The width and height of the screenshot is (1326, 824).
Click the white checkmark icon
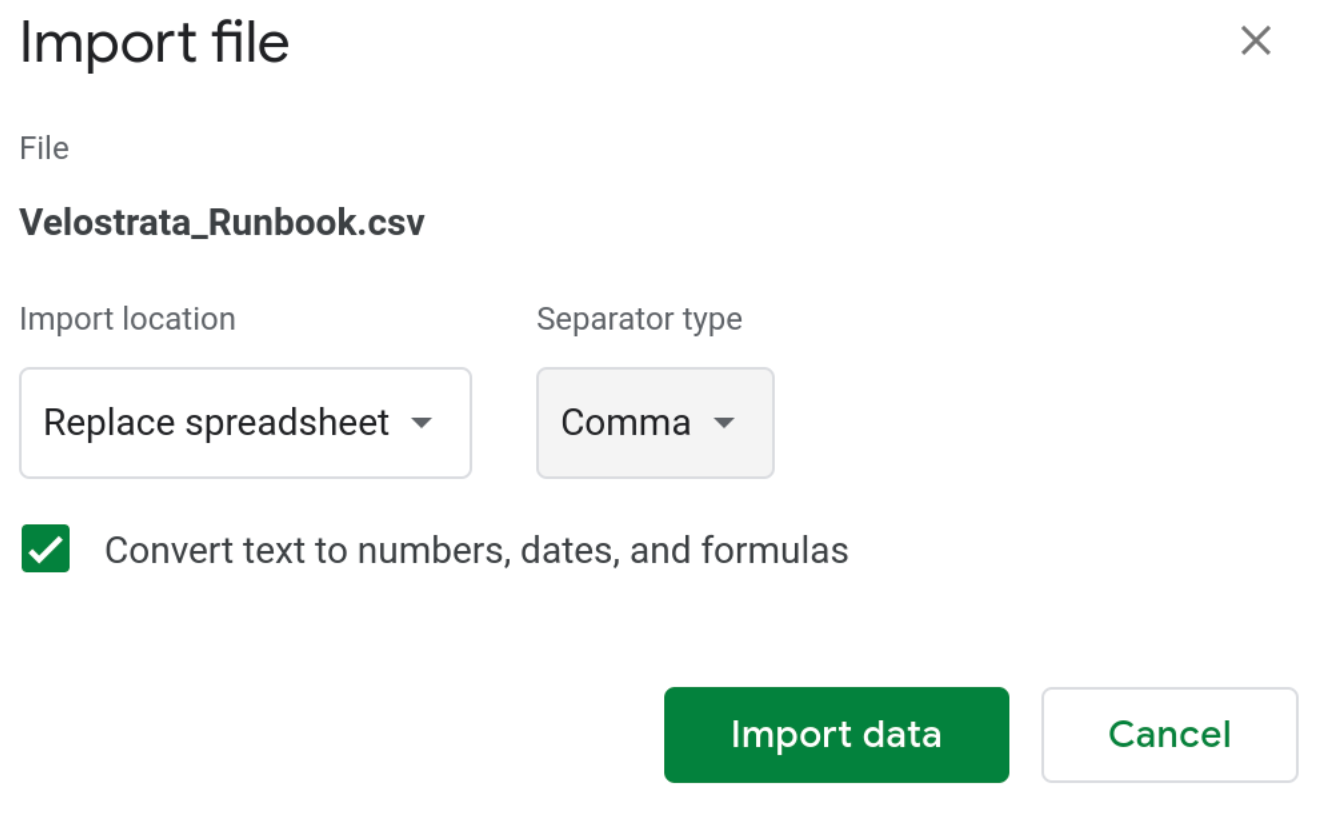[46, 549]
